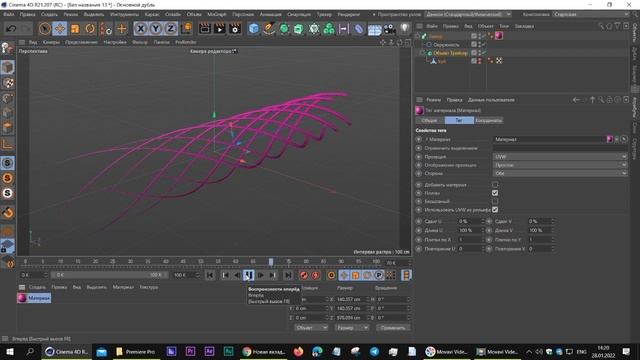Image resolution: width=640 pixels, height=360 pixels.
Task: Select the Live Selection tool
Action: pyautogui.click(x=44, y=29)
